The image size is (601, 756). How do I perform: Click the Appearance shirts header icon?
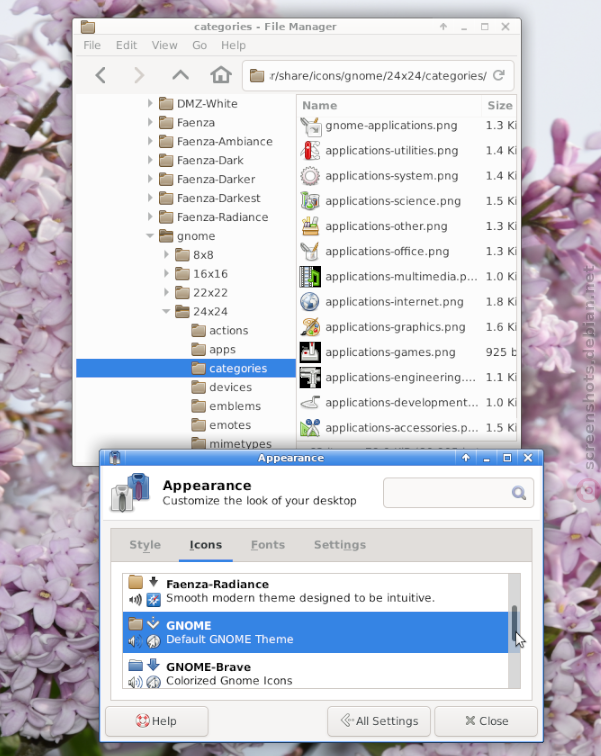click(130, 492)
